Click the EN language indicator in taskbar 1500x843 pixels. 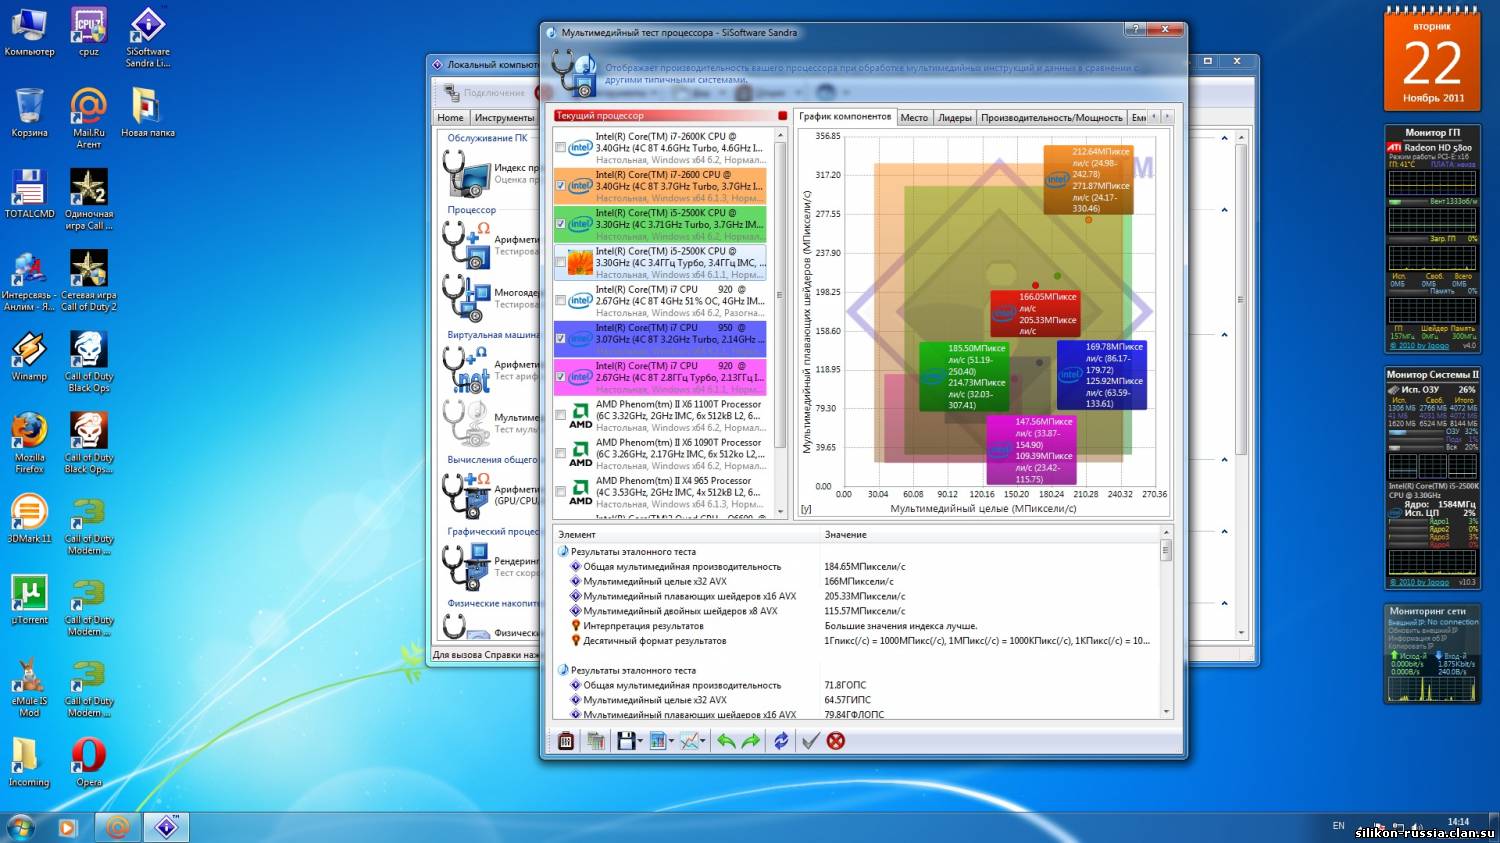tap(1338, 826)
